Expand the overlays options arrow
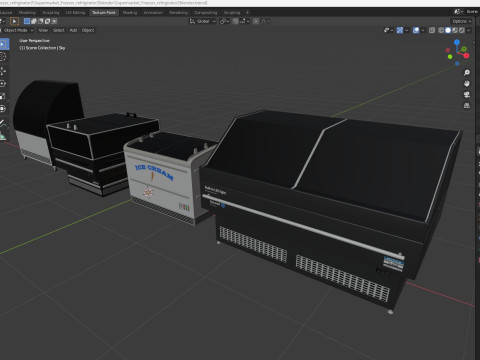Viewport: 480px width, 360px height. 423,30
